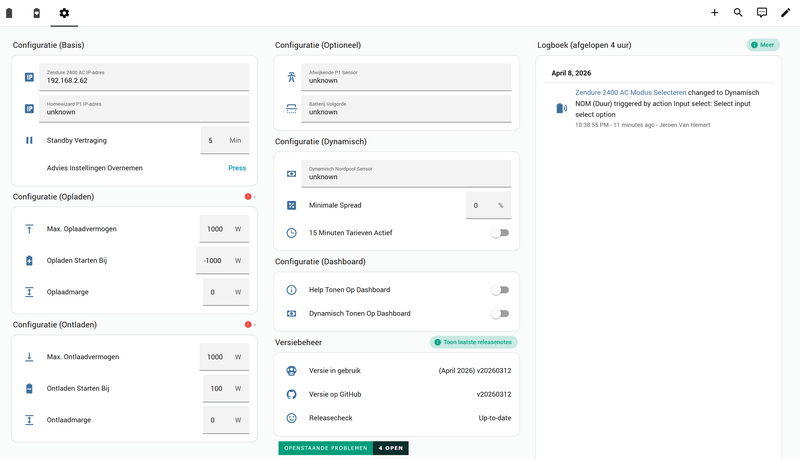Enable Help Tonen Op Dashboard switch
Image resolution: width=800 pixels, height=460 pixels.
(x=500, y=290)
